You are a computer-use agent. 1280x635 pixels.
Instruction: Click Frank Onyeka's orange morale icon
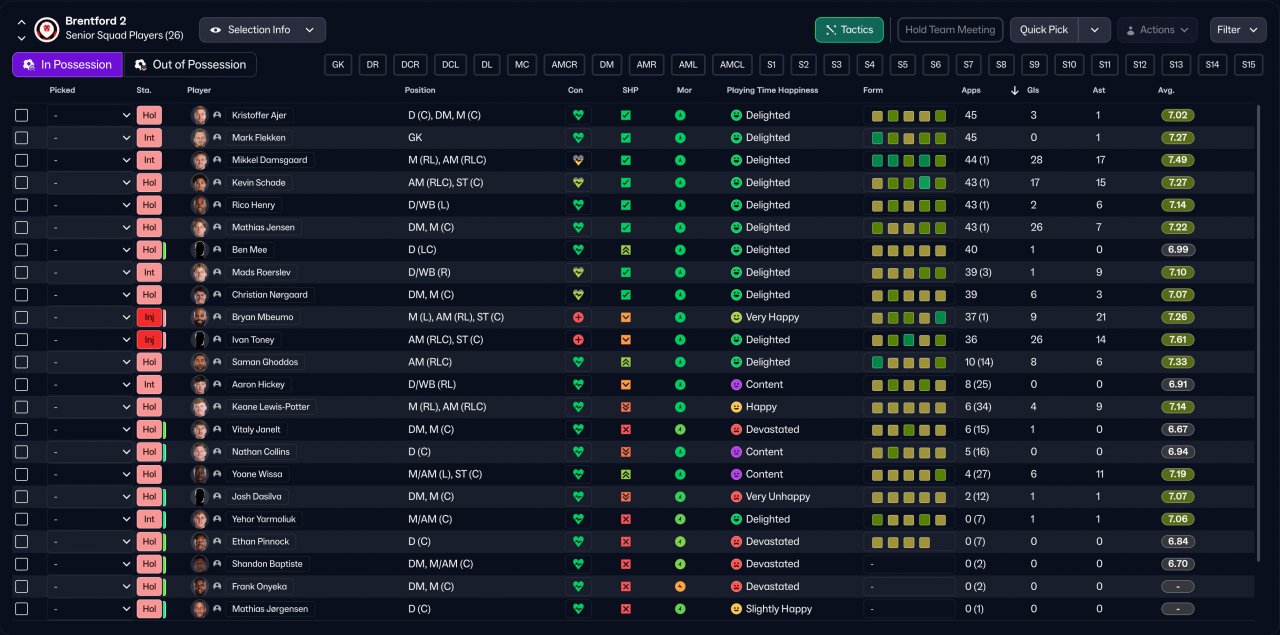click(x=680, y=586)
